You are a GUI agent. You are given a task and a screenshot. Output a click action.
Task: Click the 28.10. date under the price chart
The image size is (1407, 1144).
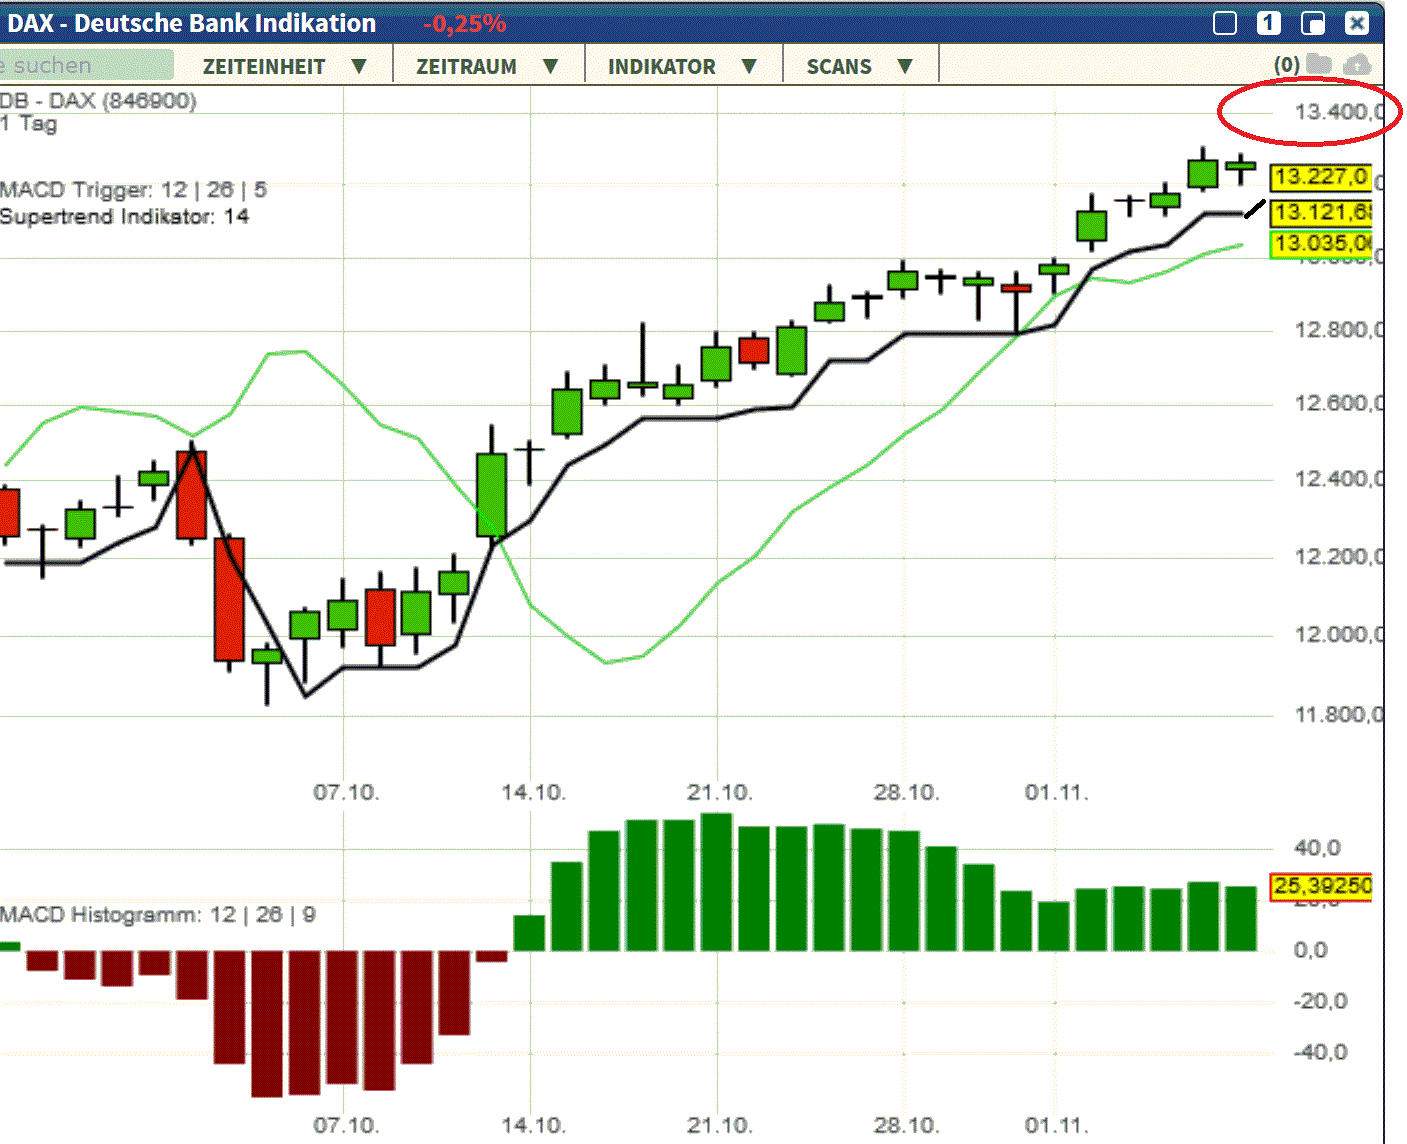point(906,793)
